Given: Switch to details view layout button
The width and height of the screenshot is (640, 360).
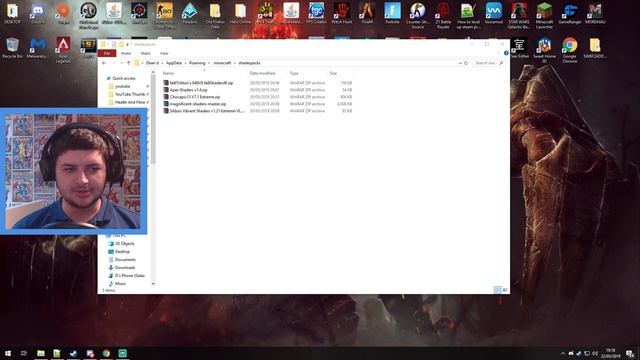Looking at the screenshot, I should (x=497, y=290).
